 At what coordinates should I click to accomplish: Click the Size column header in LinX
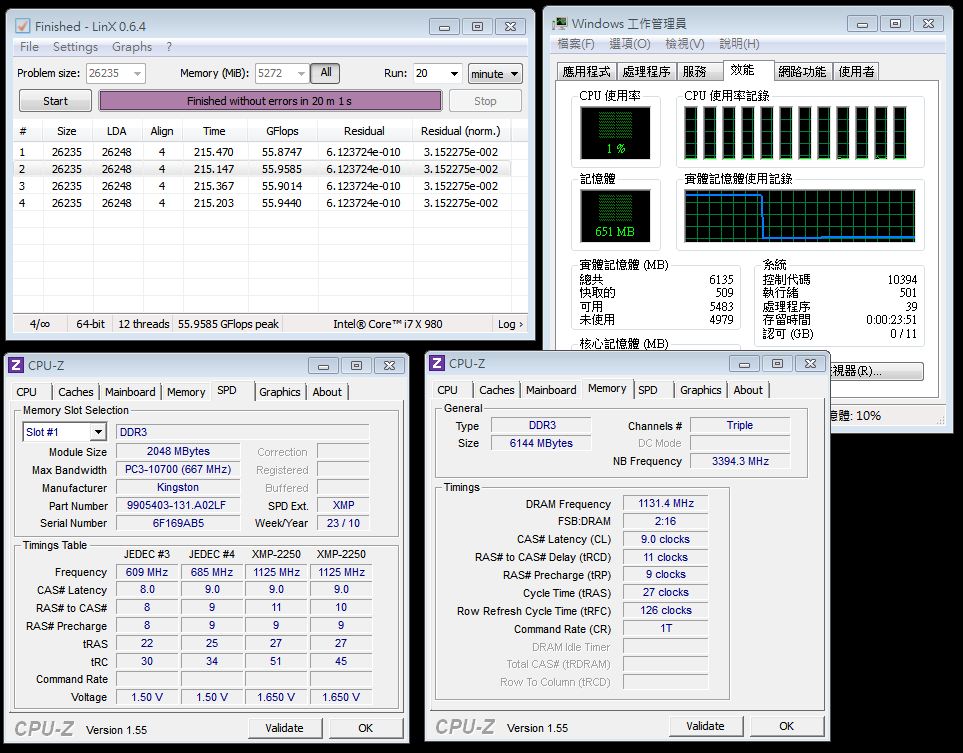click(x=67, y=131)
